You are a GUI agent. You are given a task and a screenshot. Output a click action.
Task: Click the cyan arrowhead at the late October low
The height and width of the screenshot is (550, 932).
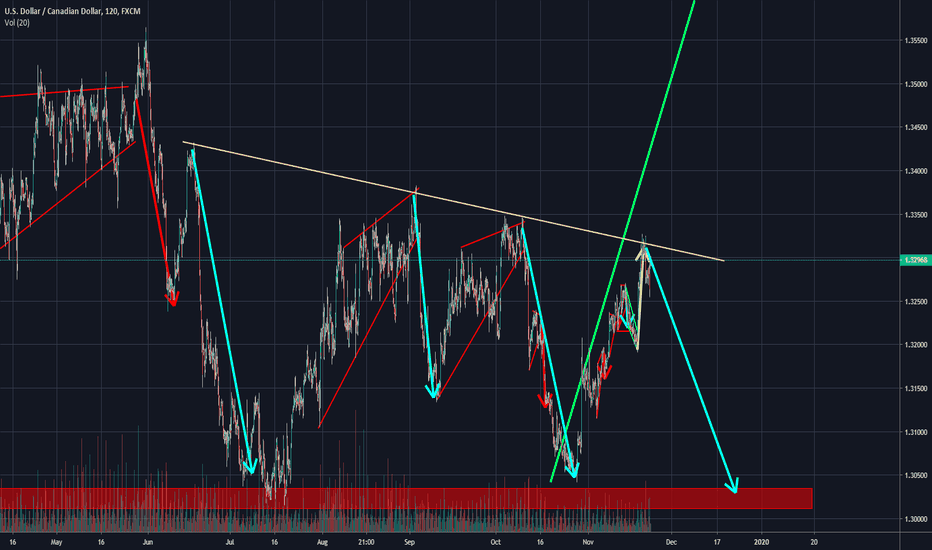click(x=571, y=471)
